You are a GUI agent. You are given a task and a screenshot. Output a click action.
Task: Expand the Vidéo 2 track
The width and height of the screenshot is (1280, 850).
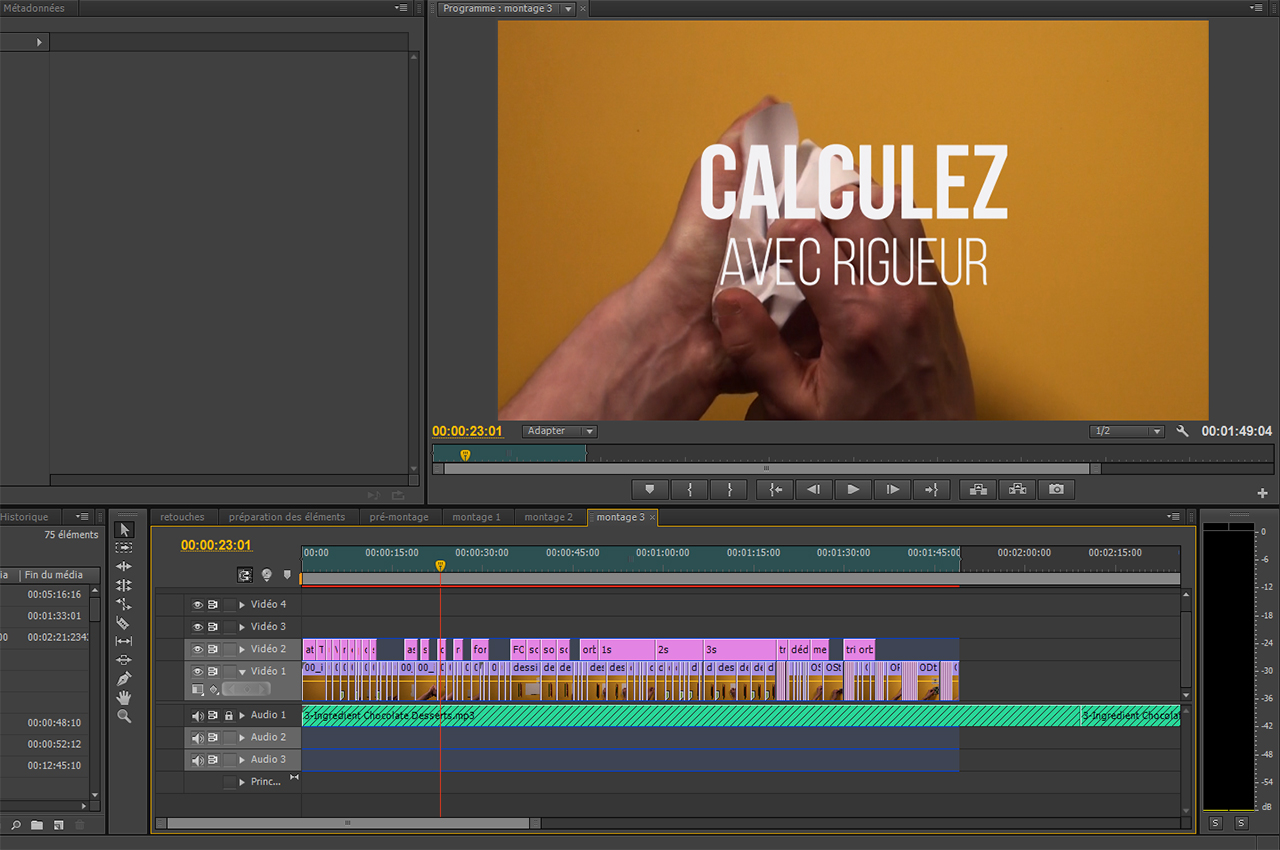242,649
